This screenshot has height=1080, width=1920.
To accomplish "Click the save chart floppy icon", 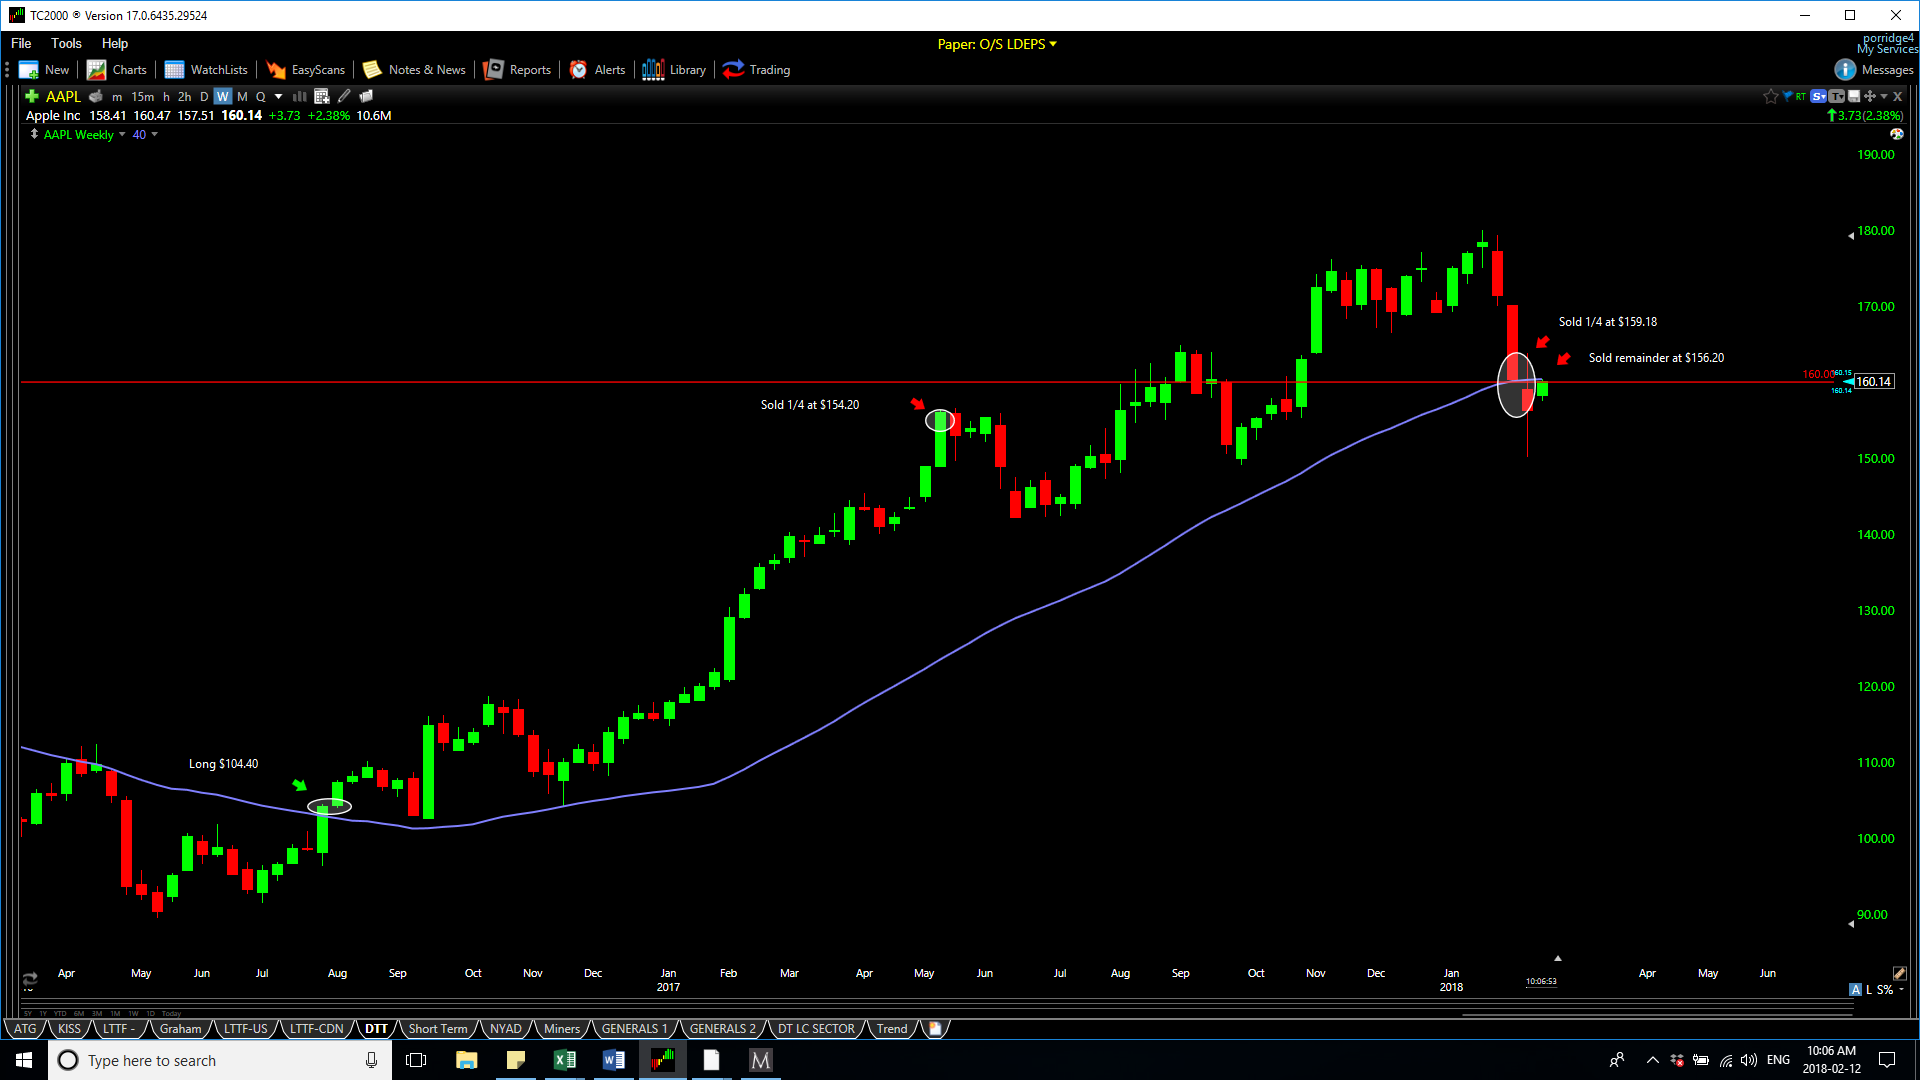I will 1854,97.
